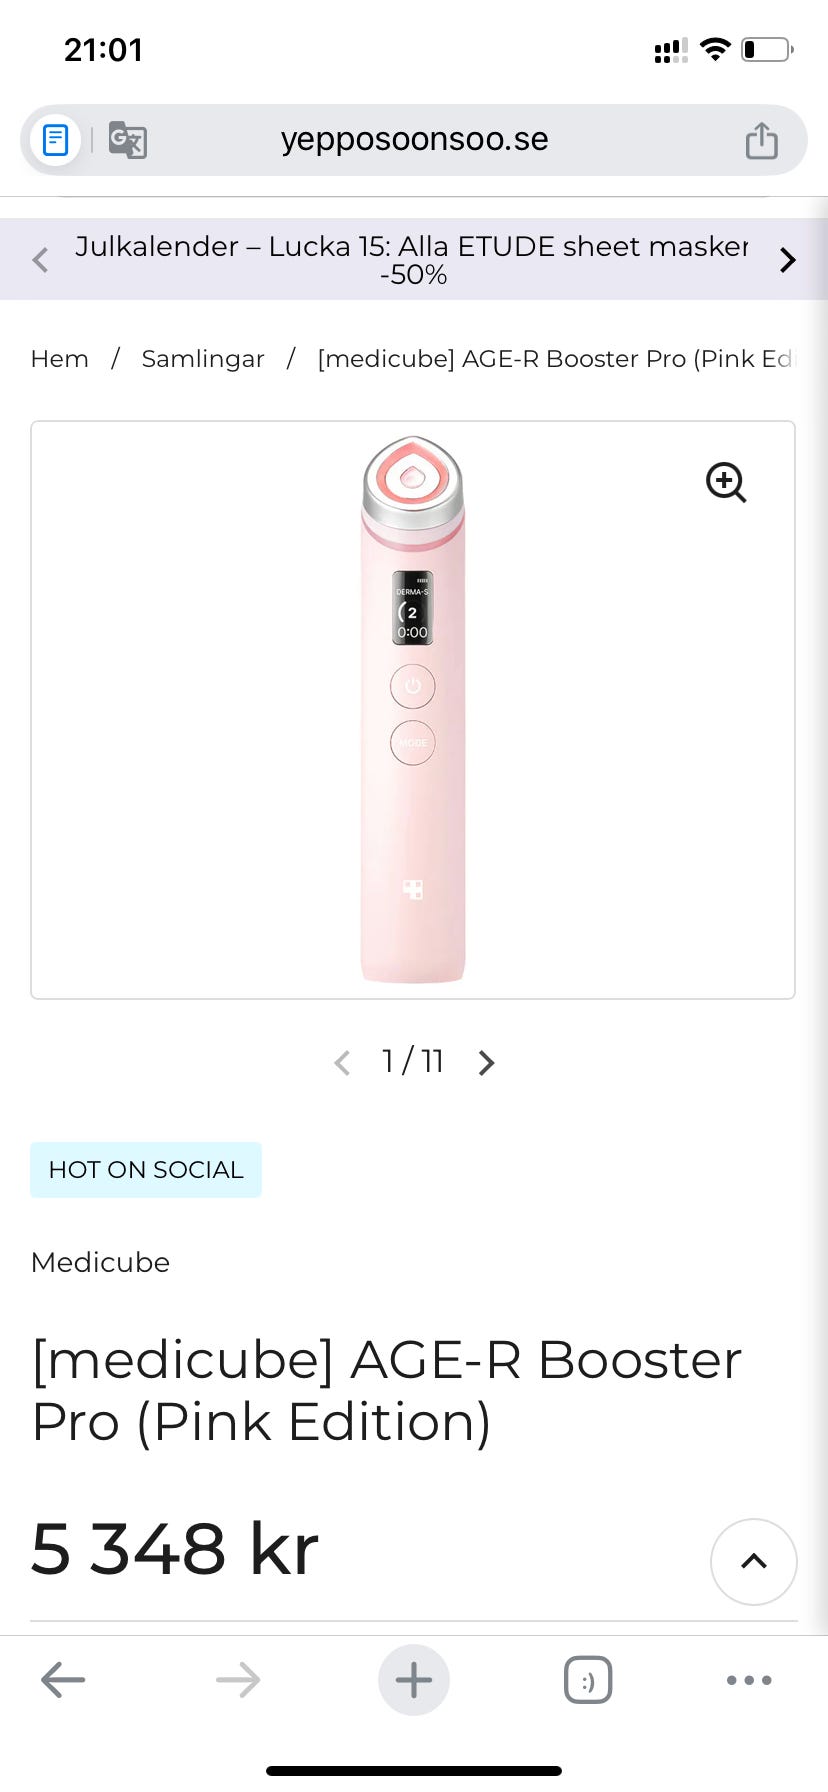The width and height of the screenshot is (828, 1792).
Task: Tap scroll-to-top circular arrow button
Action: [x=753, y=1561]
